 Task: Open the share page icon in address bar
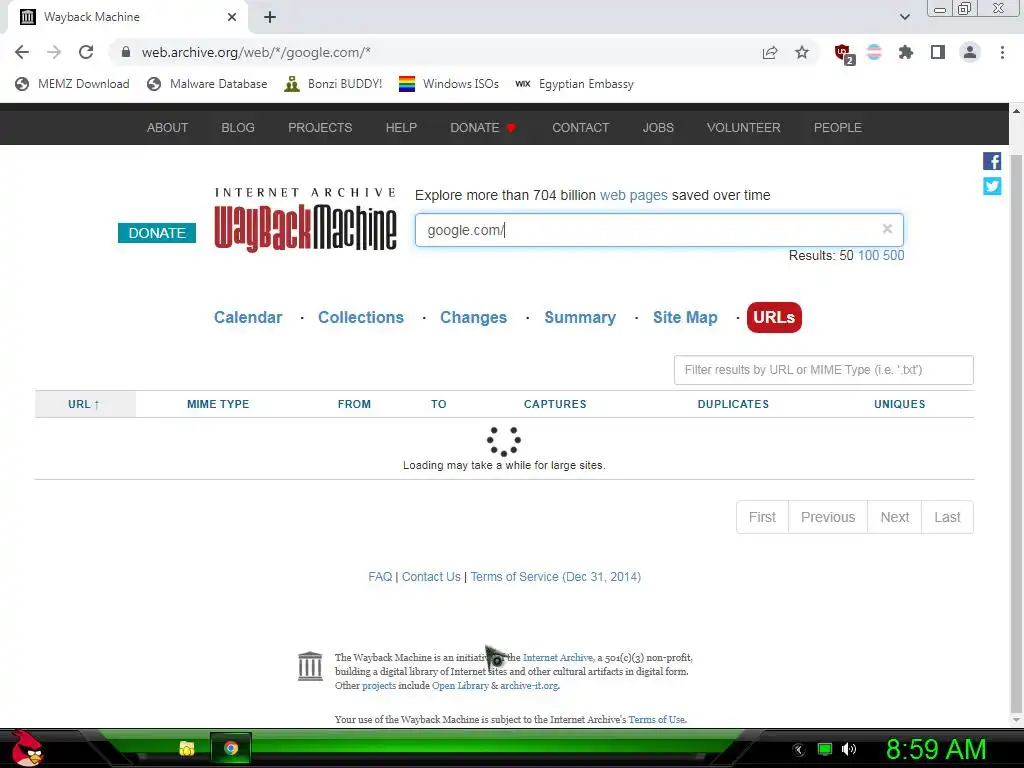770,52
